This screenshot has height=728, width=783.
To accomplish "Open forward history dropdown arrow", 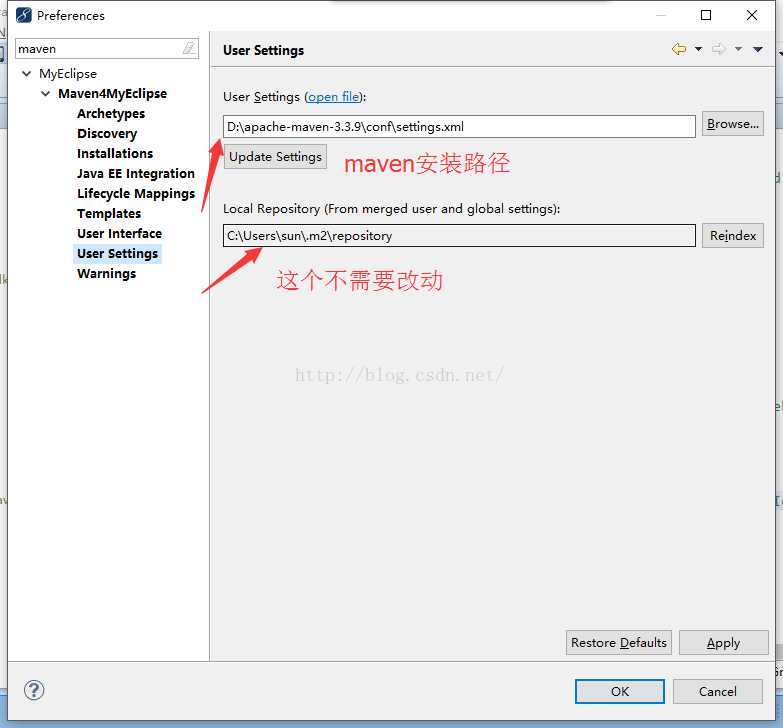I will (x=738, y=49).
